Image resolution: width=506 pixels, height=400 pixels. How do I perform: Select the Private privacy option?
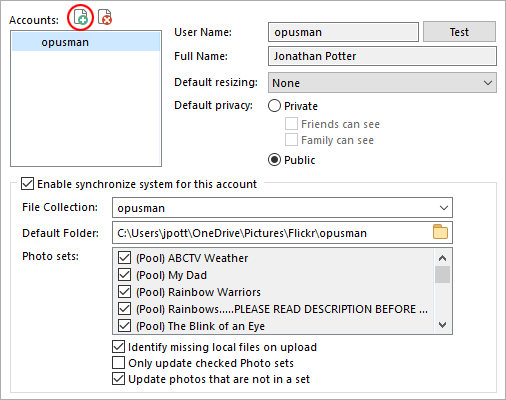(274, 106)
